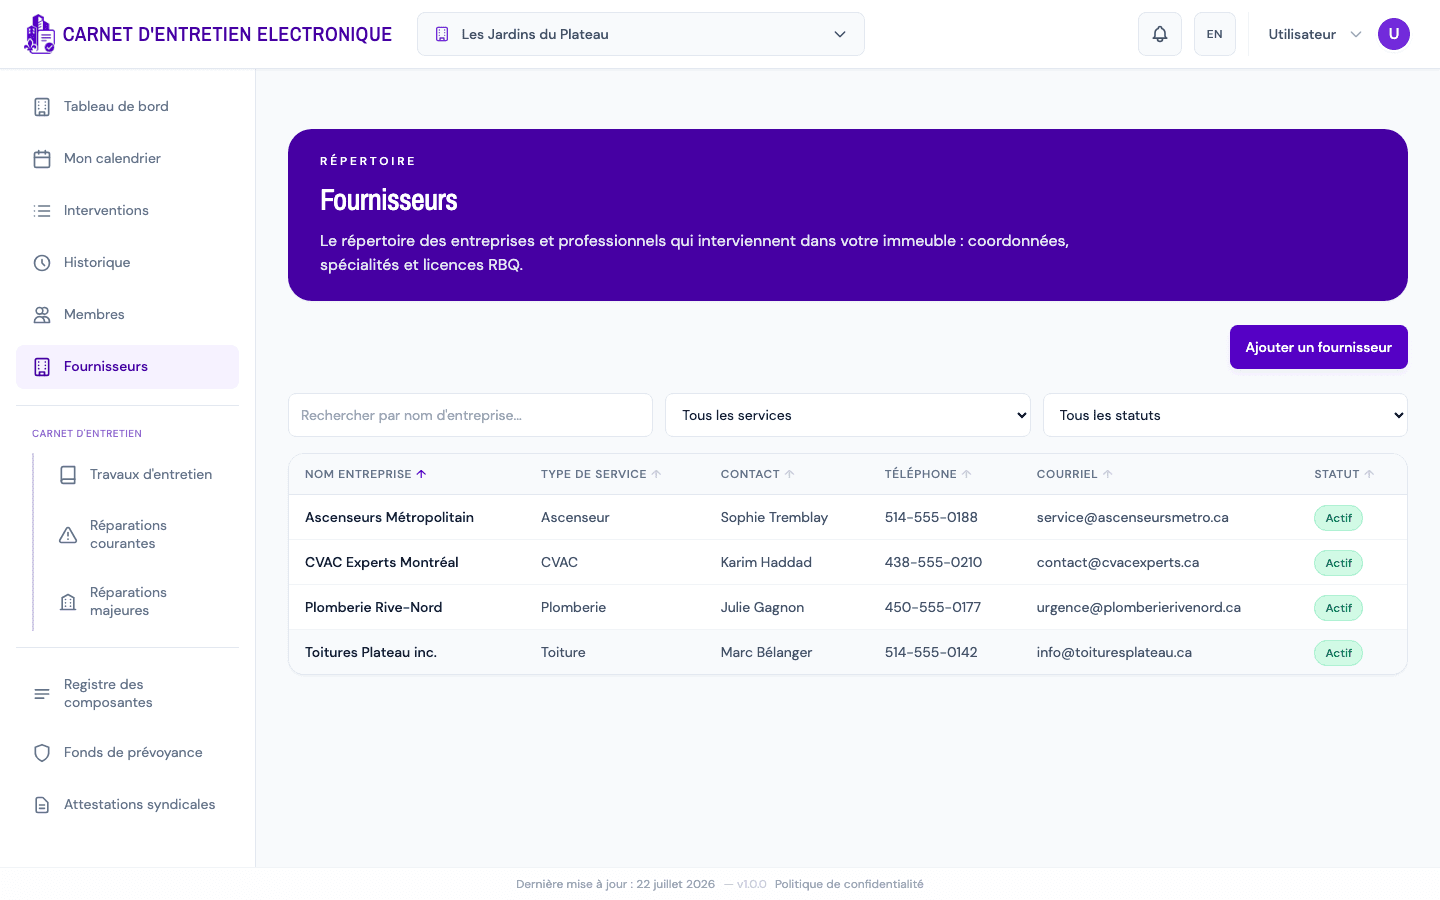Click phone number 450-555-0177
This screenshot has width=1440, height=900.
tap(933, 607)
